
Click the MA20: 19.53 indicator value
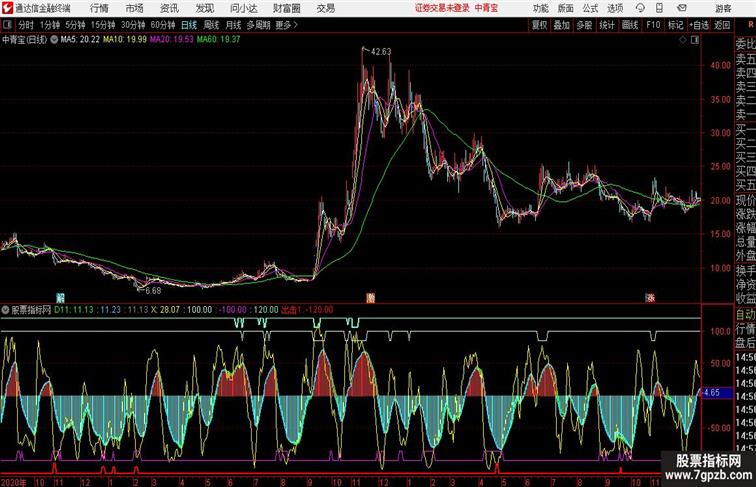tap(171, 40)
